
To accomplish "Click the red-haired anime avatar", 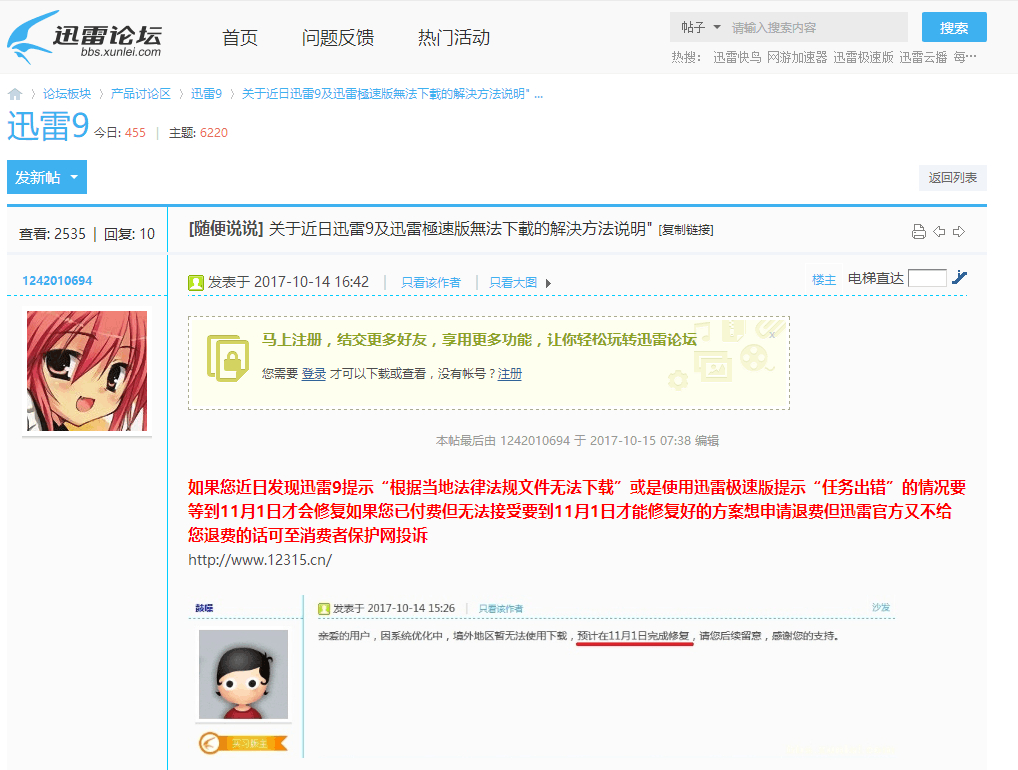I will point(87,371).
